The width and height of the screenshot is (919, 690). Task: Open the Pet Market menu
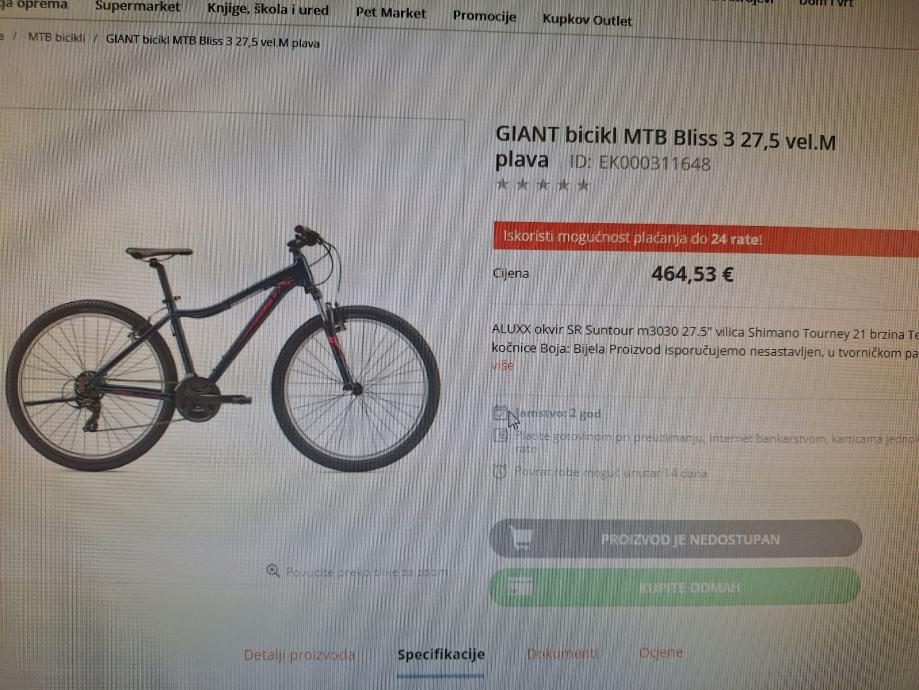coord(391,12)
